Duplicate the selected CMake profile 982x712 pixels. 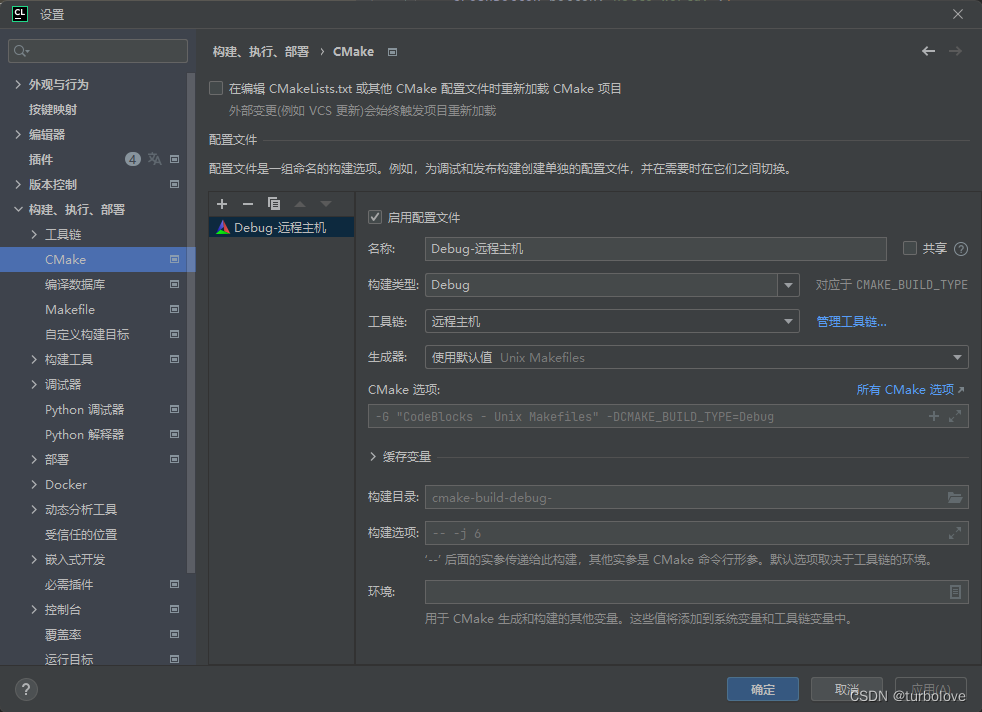pos(273,204)
